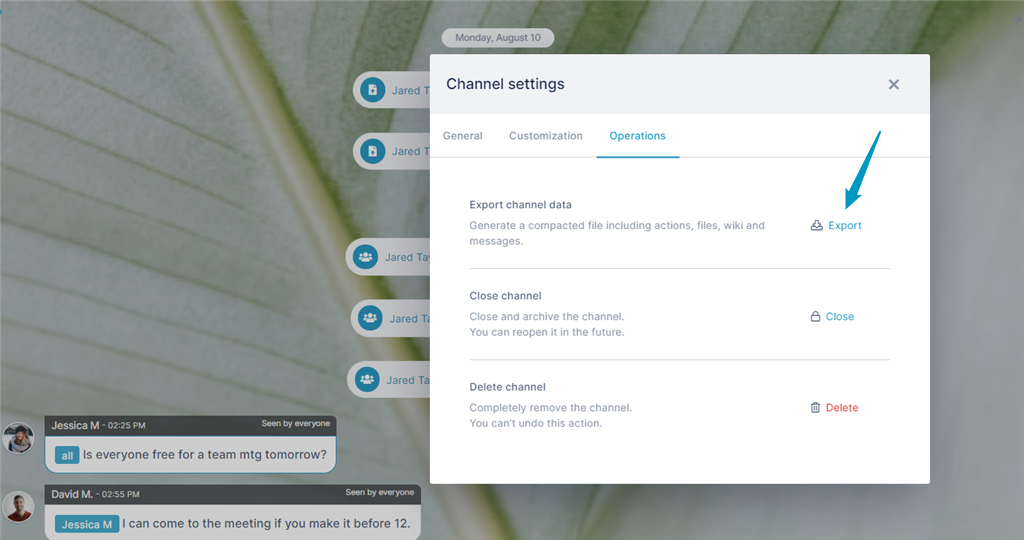
Task: Click 'Seen by everyone' on Jessica's message
Action: click(296, 424)
